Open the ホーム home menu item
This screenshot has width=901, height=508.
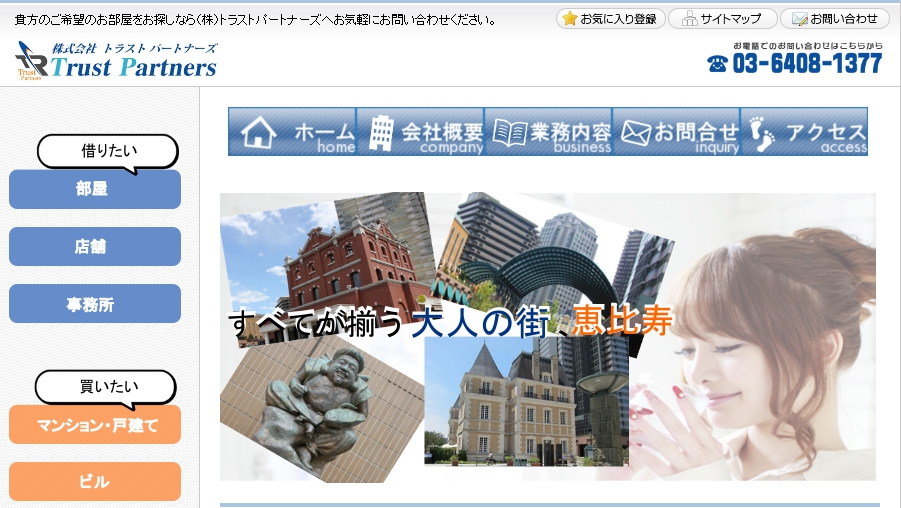click(x=292, y=132)
